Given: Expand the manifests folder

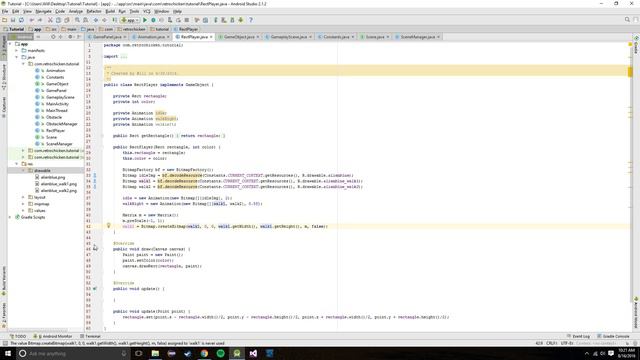Looking at the screenshot, I should (17, 51).
